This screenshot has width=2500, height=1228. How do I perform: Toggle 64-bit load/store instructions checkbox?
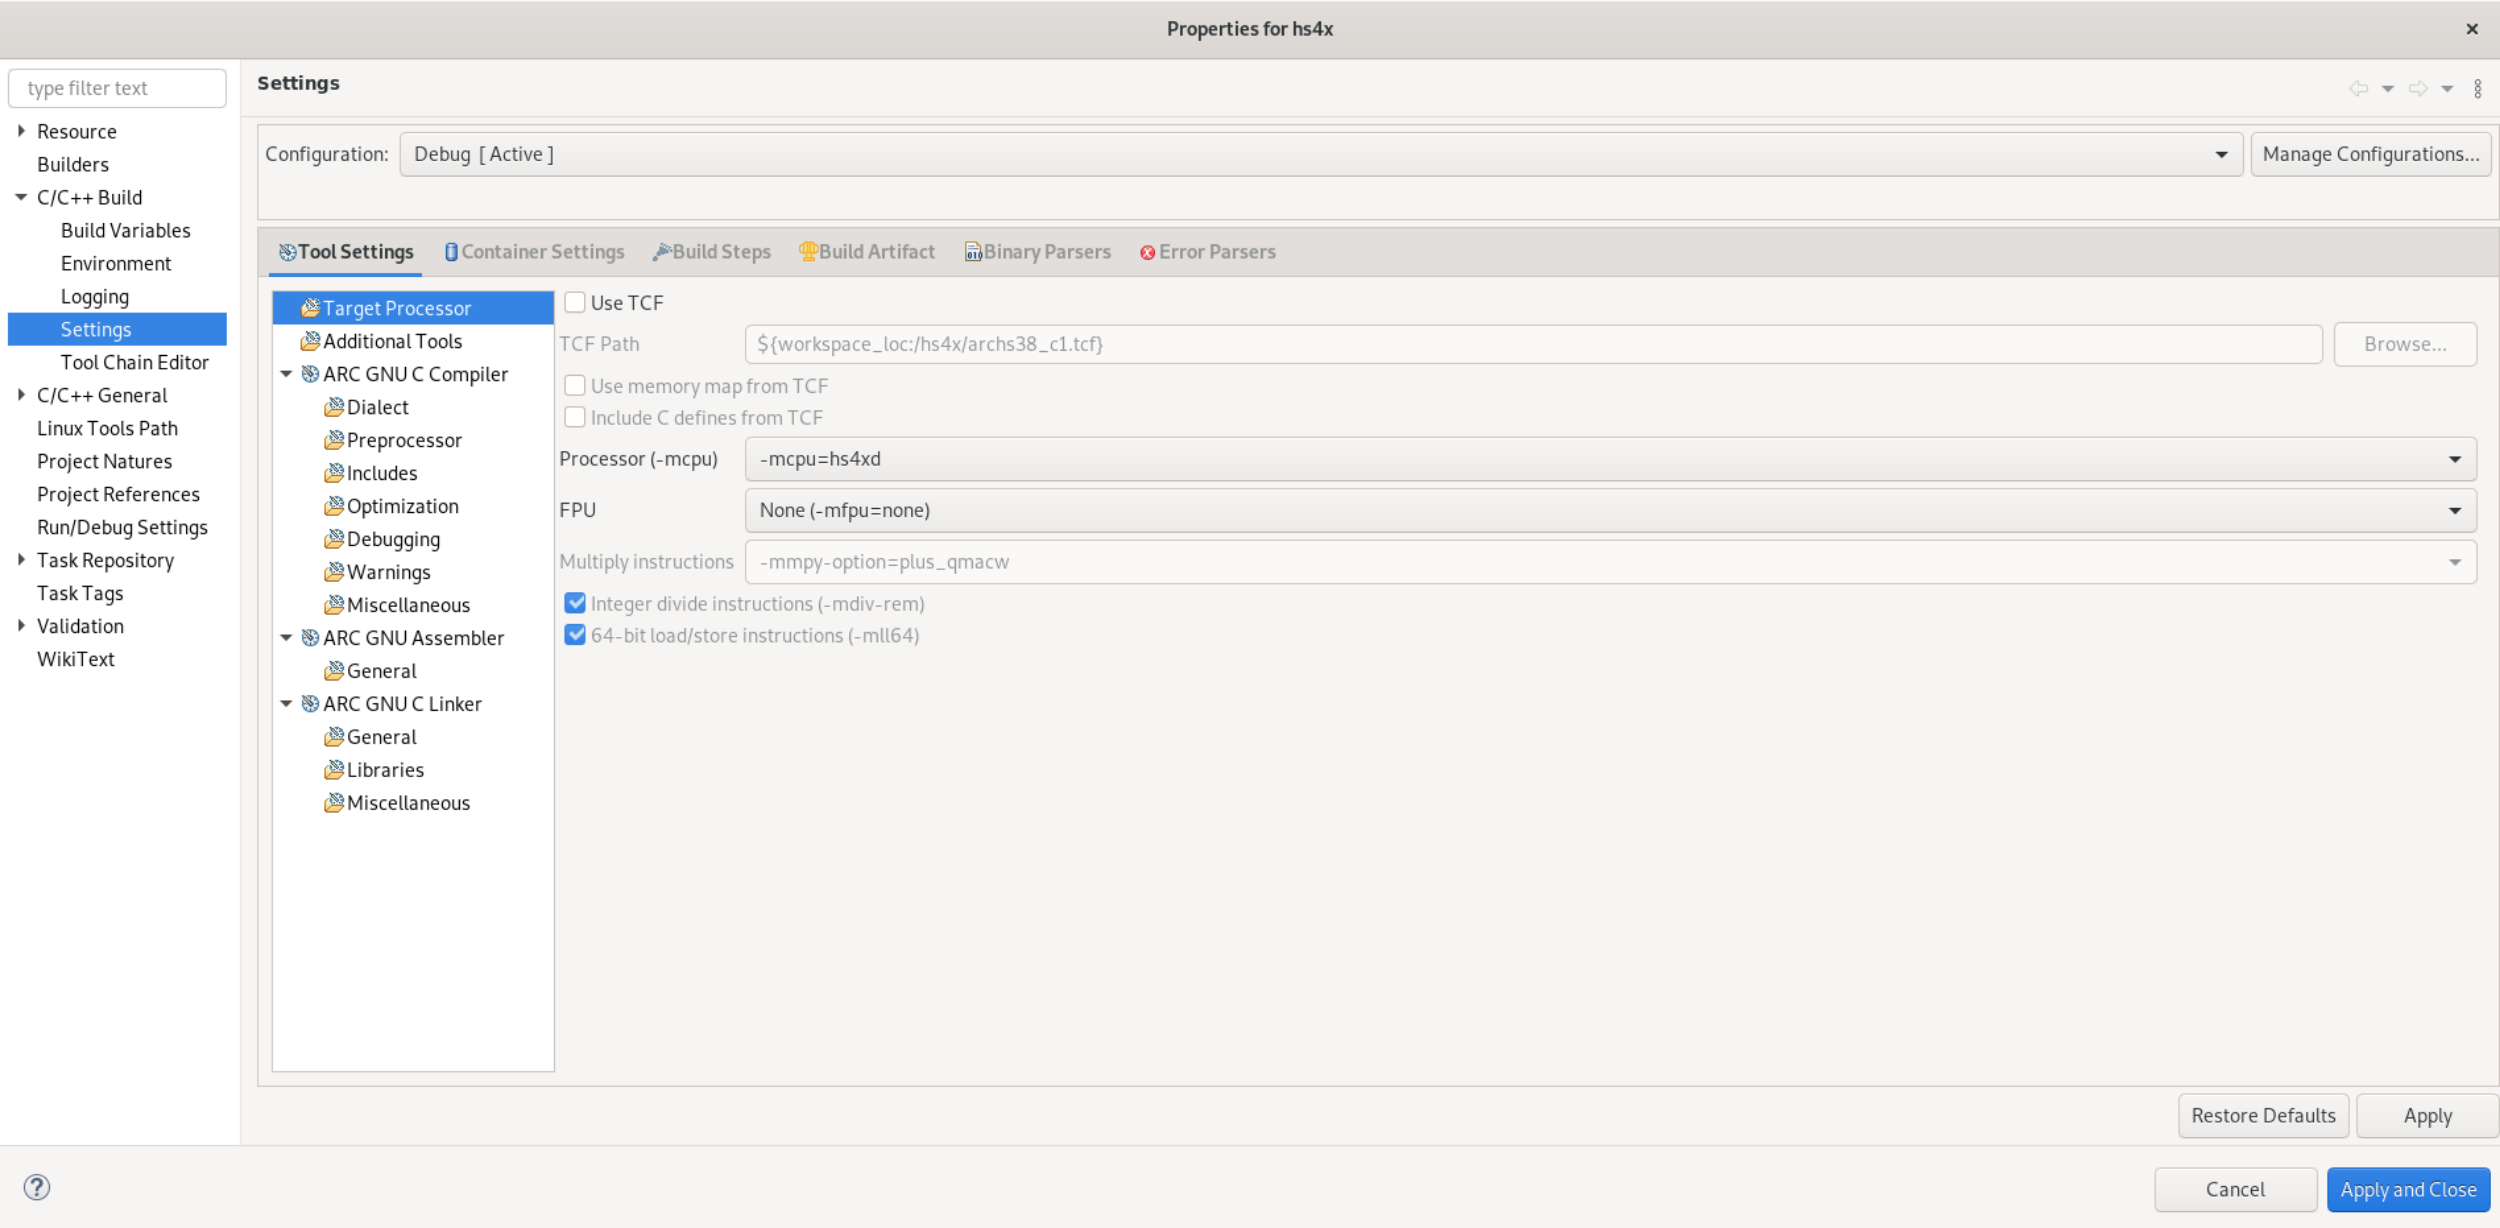click(x=574, y=635)
